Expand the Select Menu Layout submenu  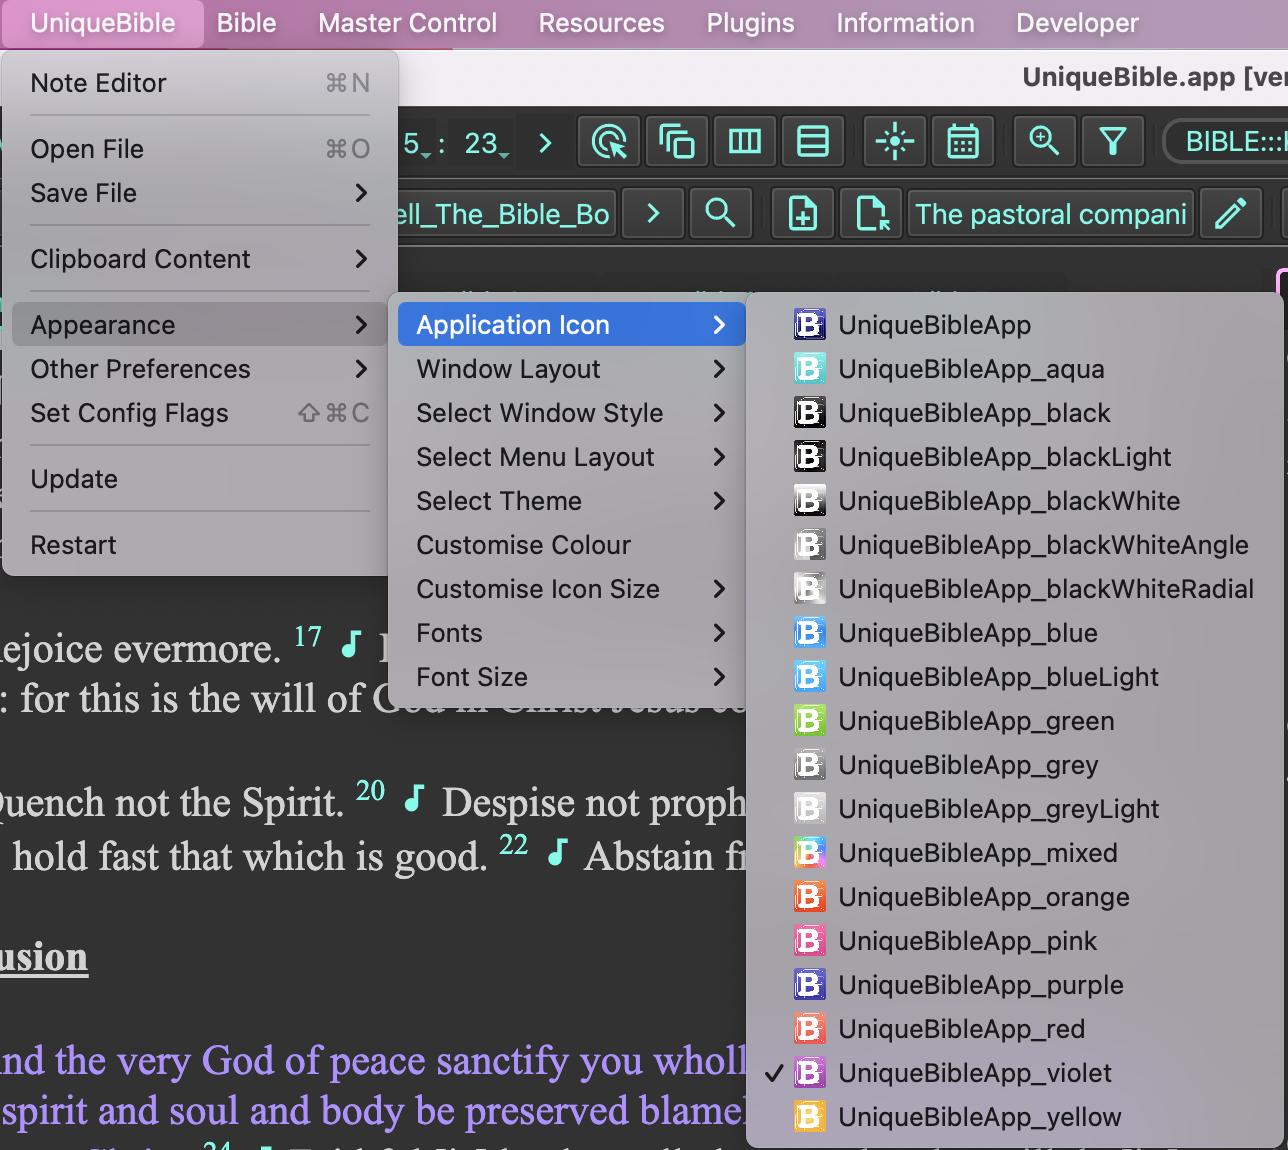click(571, 457)
